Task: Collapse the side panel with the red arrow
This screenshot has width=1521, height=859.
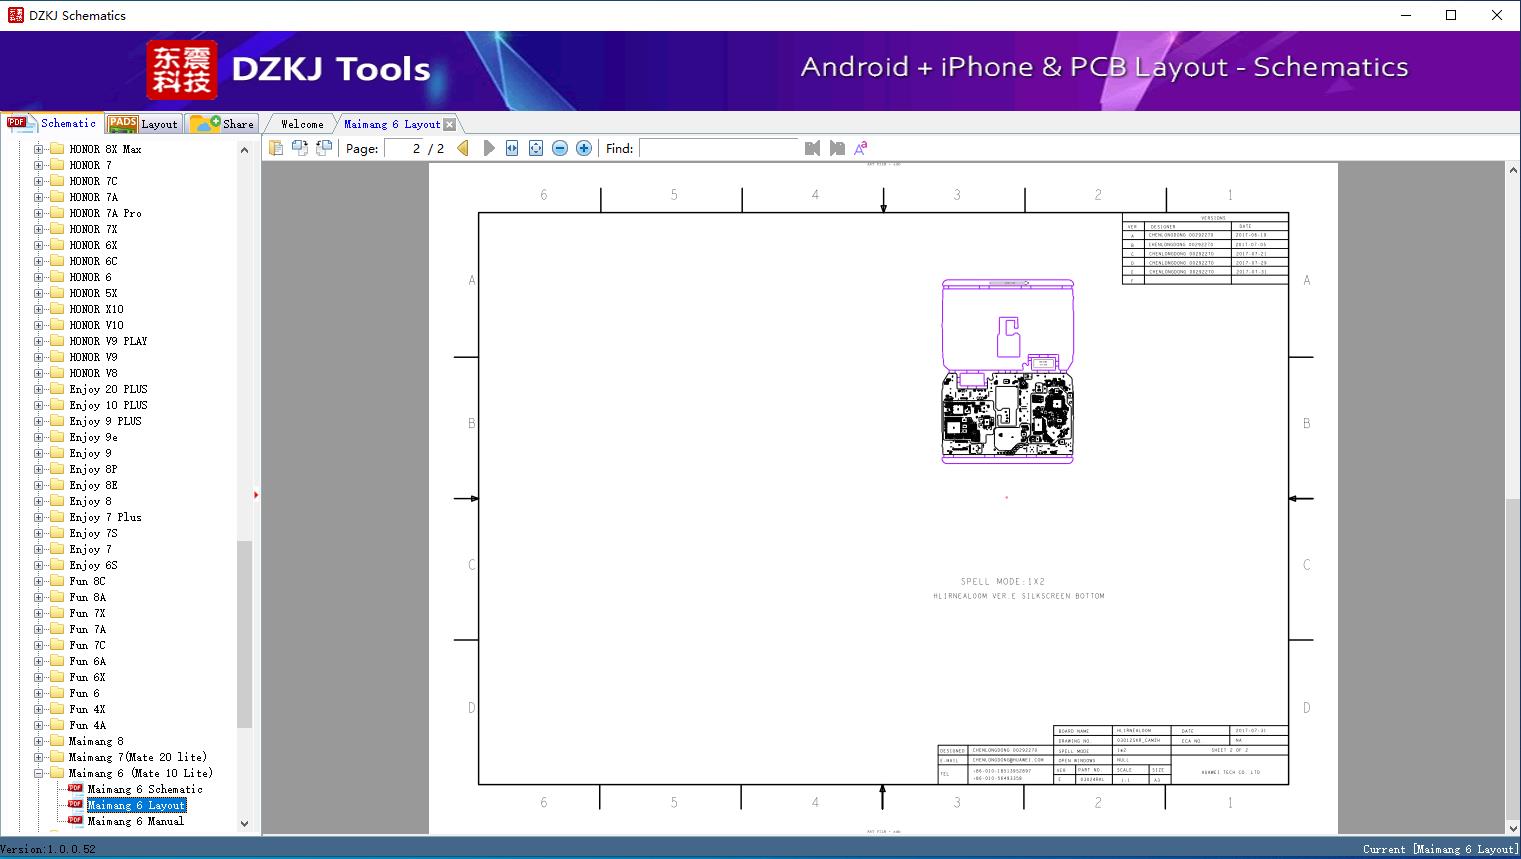Action: click(x=256, y=495)
